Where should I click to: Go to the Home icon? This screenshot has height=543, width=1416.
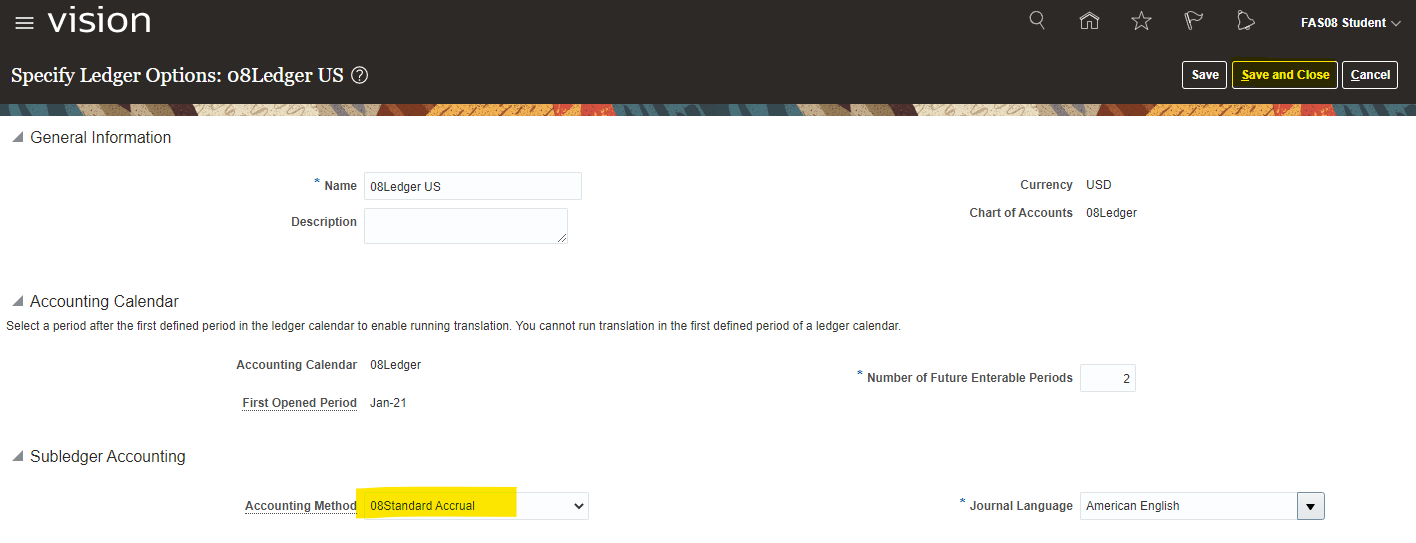point(1089,21)
